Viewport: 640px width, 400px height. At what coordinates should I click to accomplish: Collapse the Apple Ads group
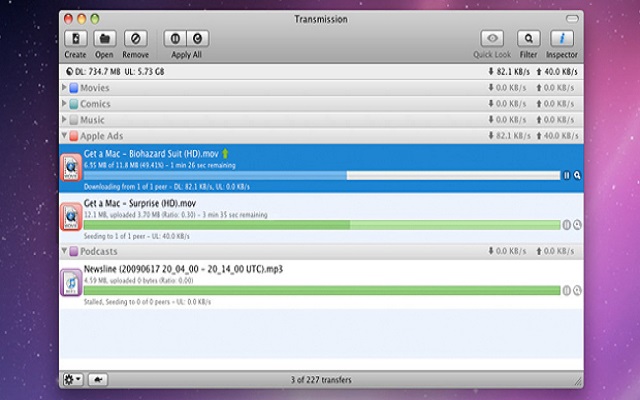[x=66, y=136]
